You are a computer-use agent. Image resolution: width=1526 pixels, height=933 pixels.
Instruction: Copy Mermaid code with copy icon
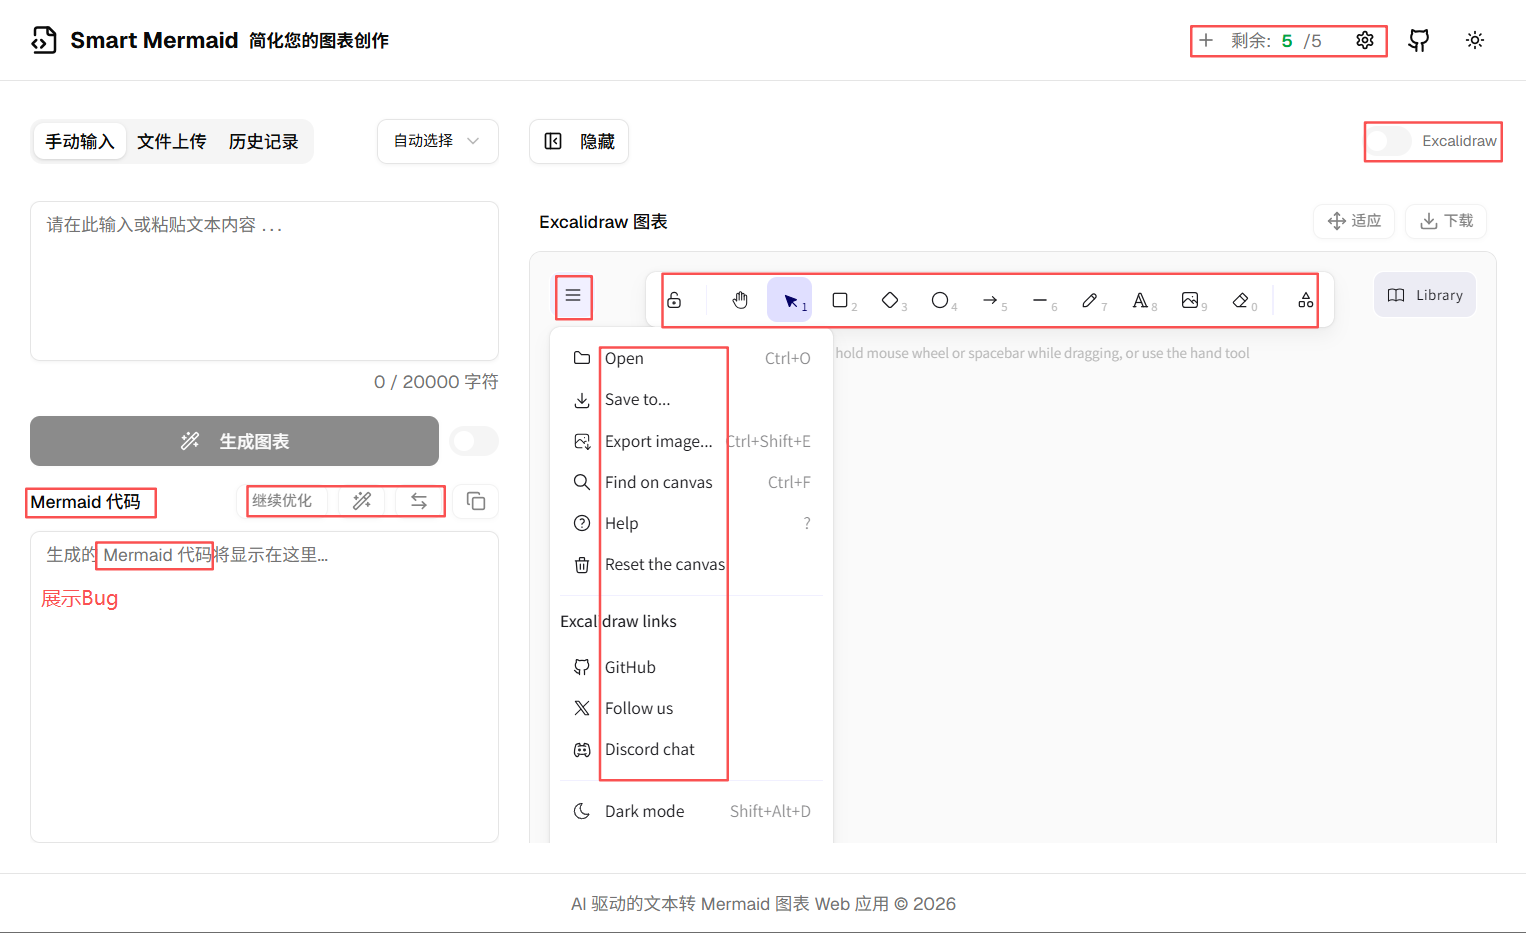(x=476, y=501)
